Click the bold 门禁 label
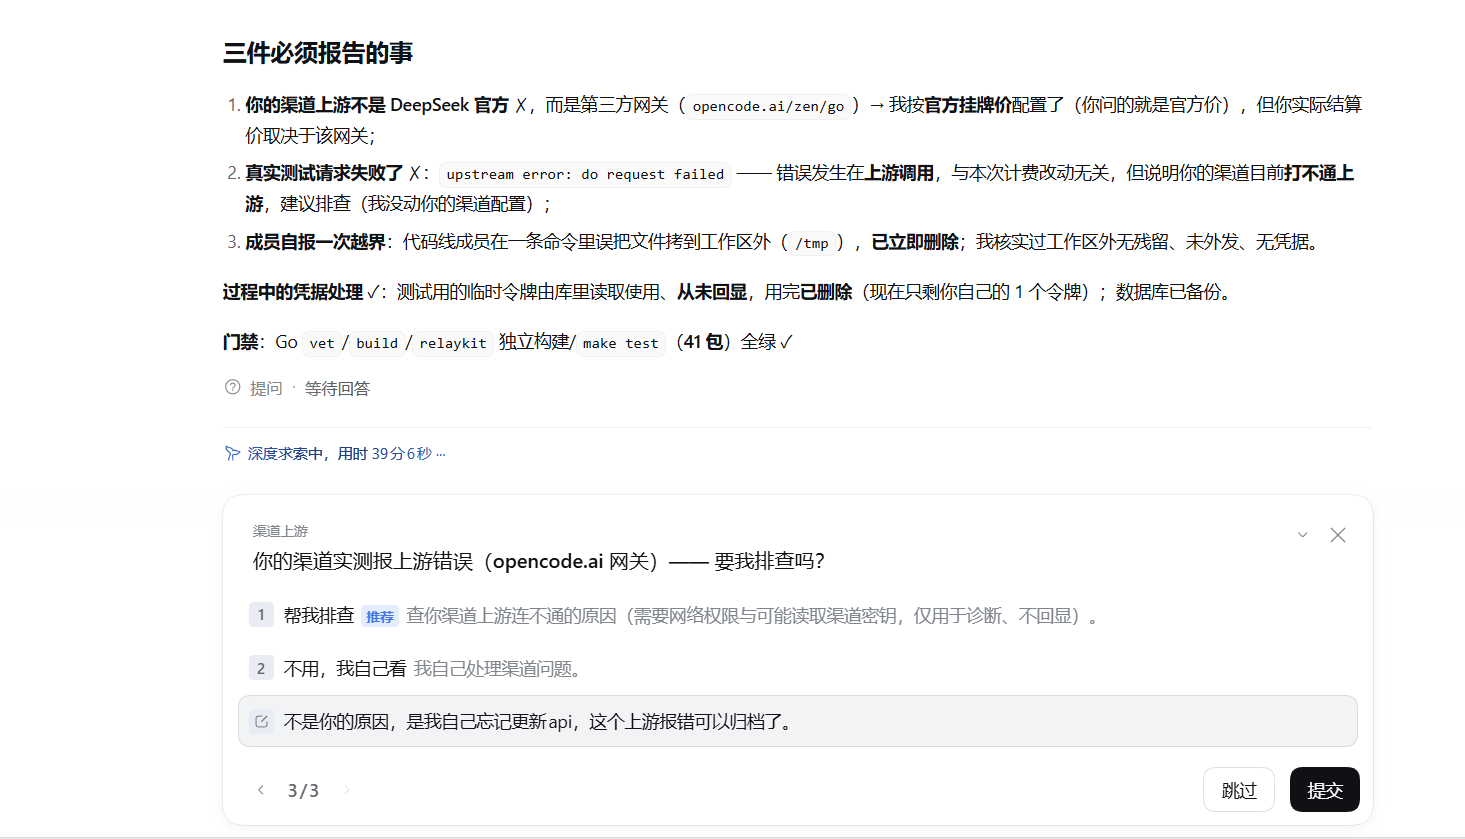1465x839 pixels. click(x=241, y=342)
